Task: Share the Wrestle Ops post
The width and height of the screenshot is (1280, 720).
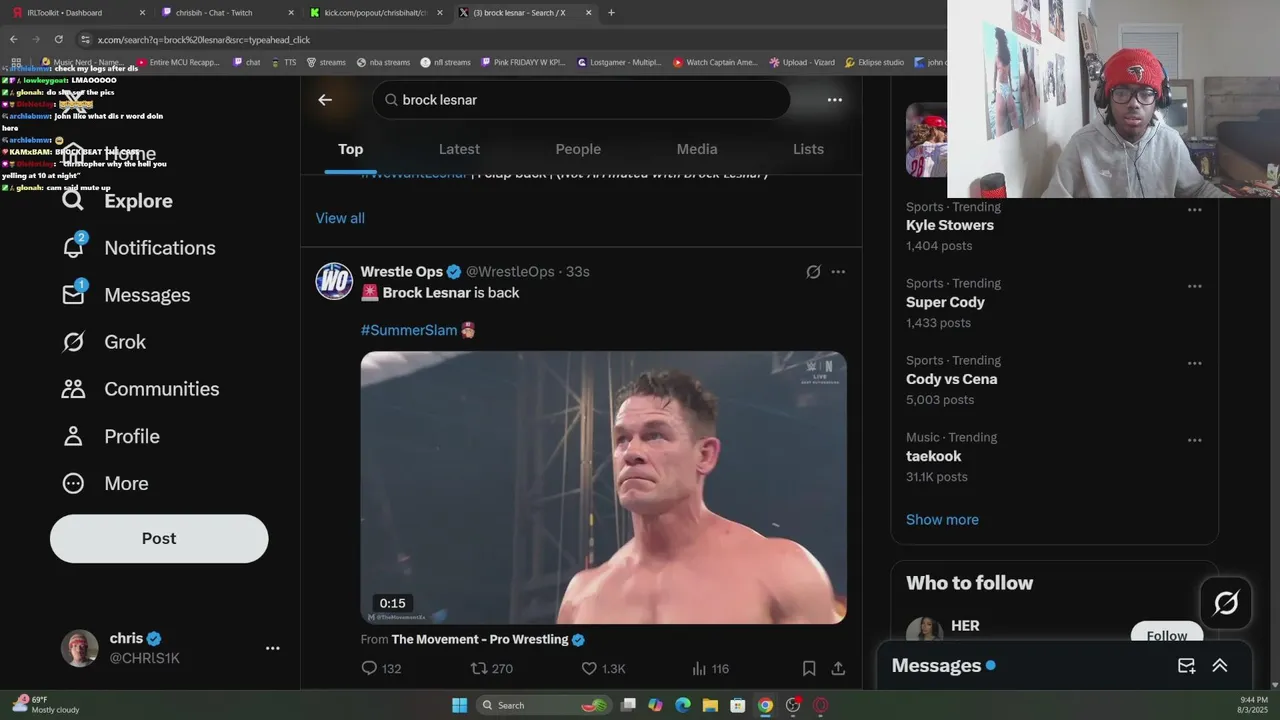Action: [x=838, y=668]
